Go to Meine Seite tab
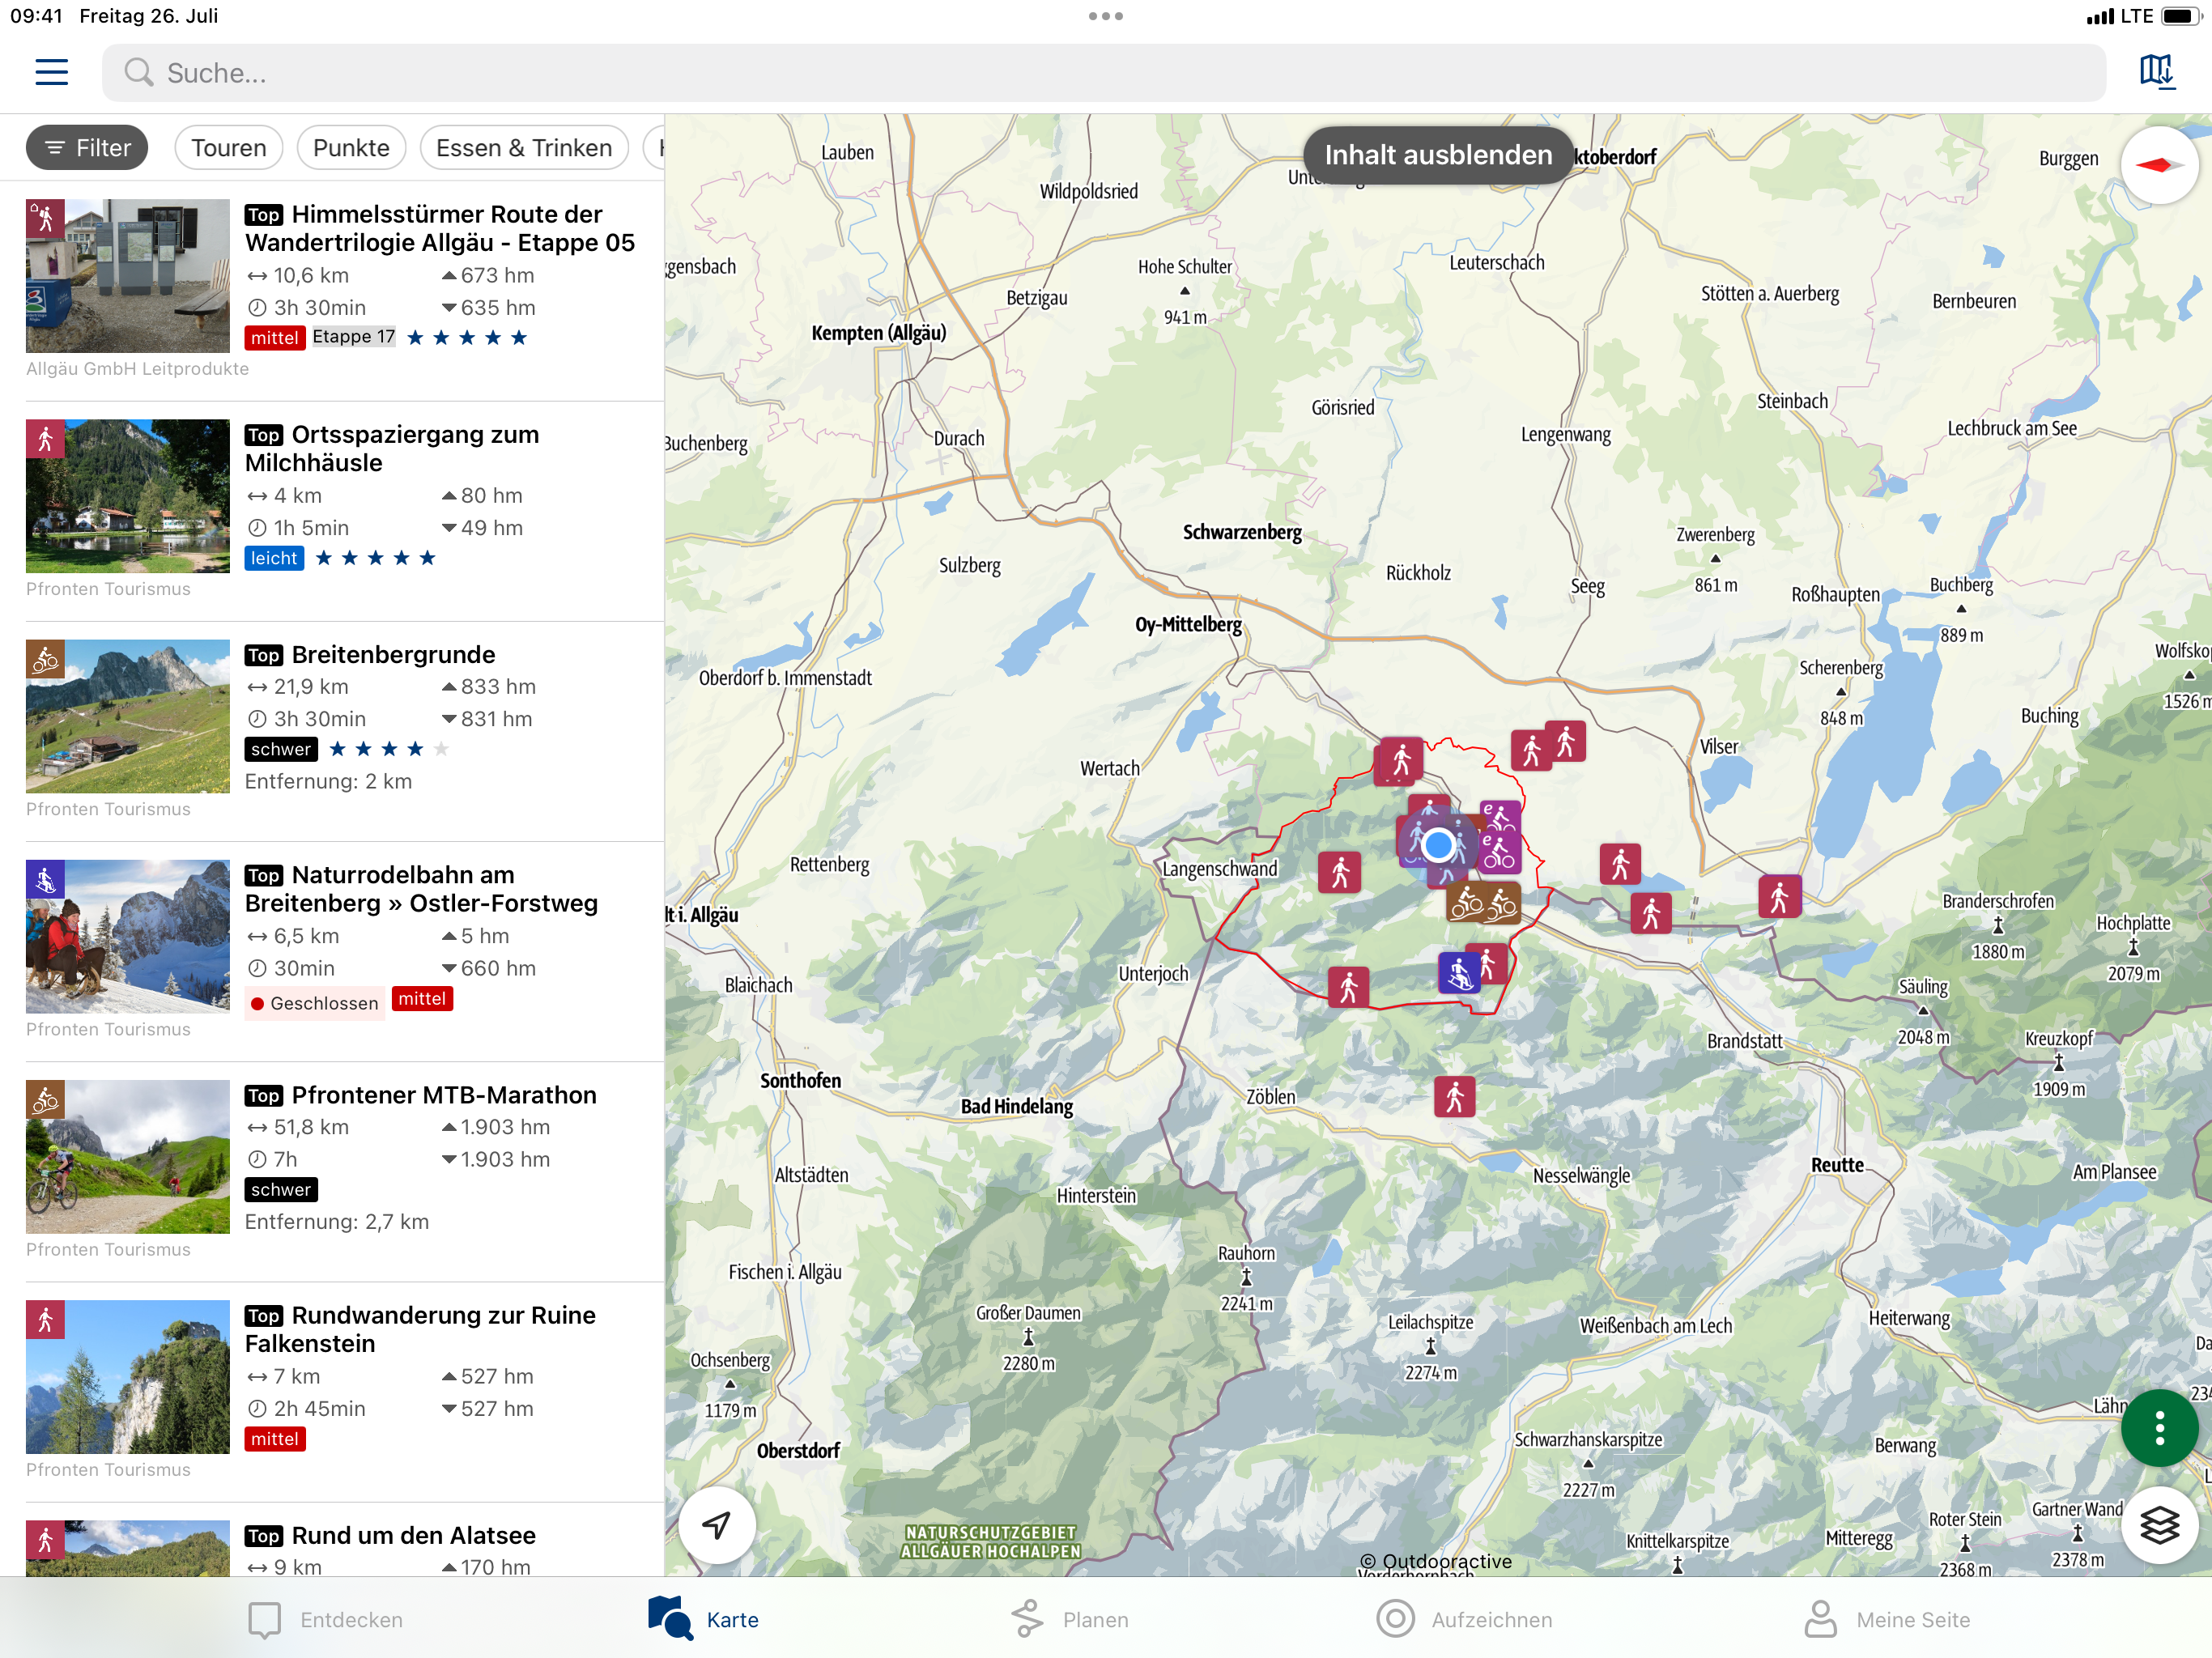This screenshot has height=1658, width=2212. (x=1886, y=1619)
